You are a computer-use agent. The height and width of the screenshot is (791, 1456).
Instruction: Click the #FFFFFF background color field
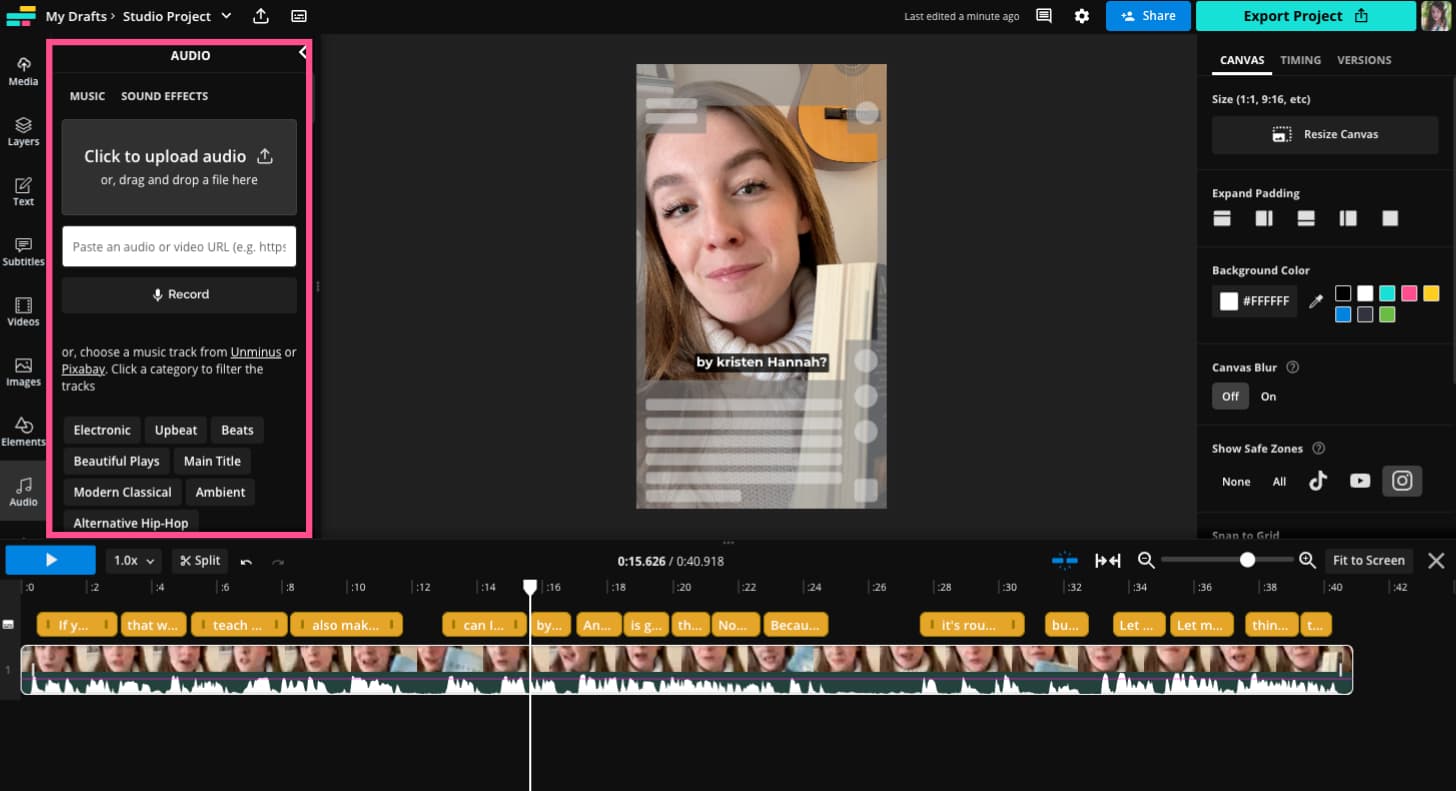coord(1255,301)
